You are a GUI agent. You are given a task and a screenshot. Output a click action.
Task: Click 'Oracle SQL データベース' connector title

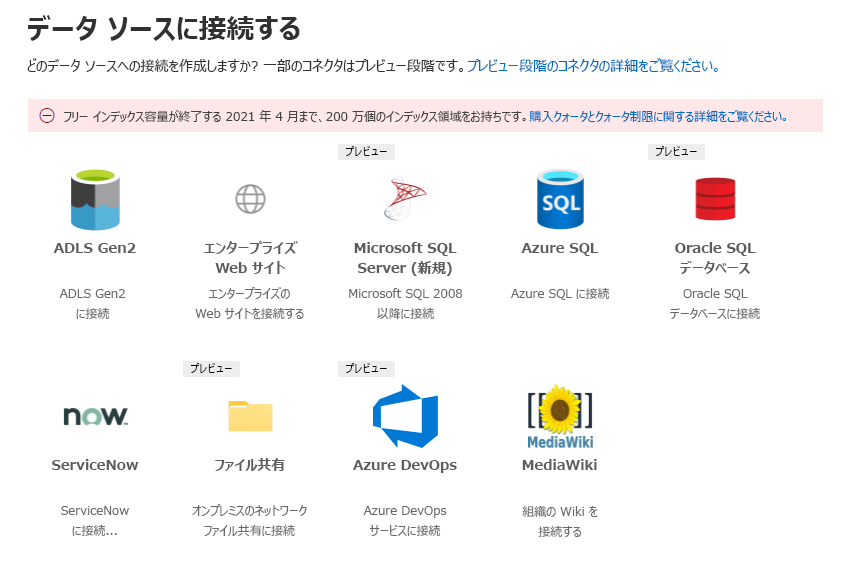[x=715, y=258]
